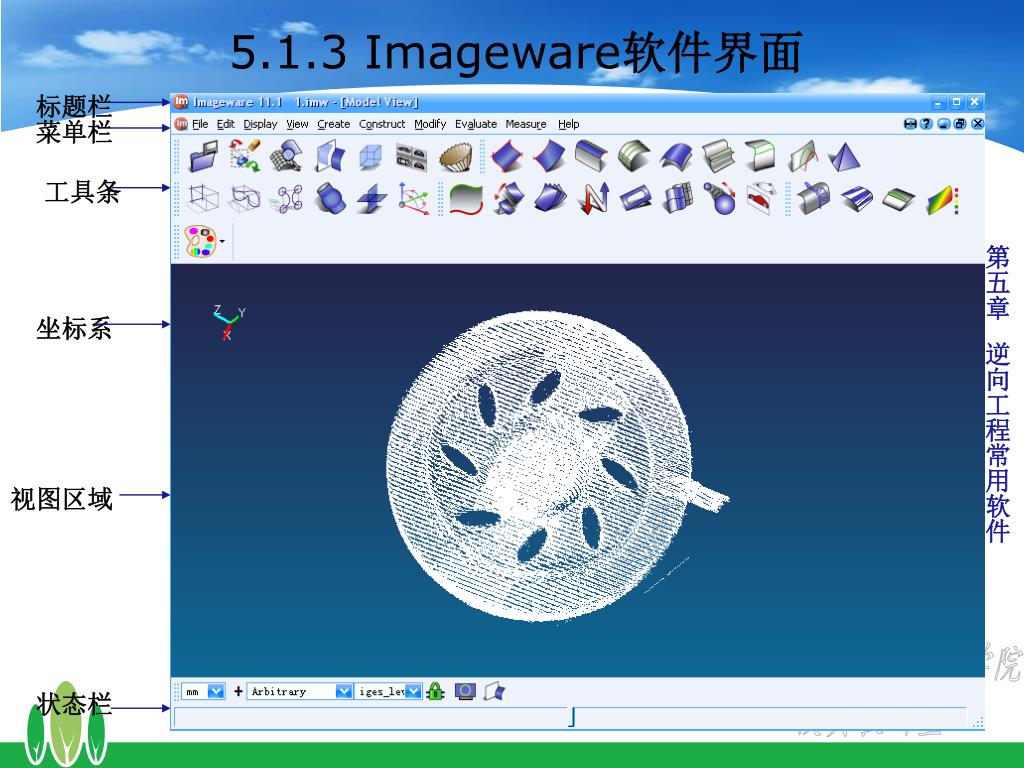Click the Imageware title bar text
The width and height of the screenshot is (1024, 768).
306,102
